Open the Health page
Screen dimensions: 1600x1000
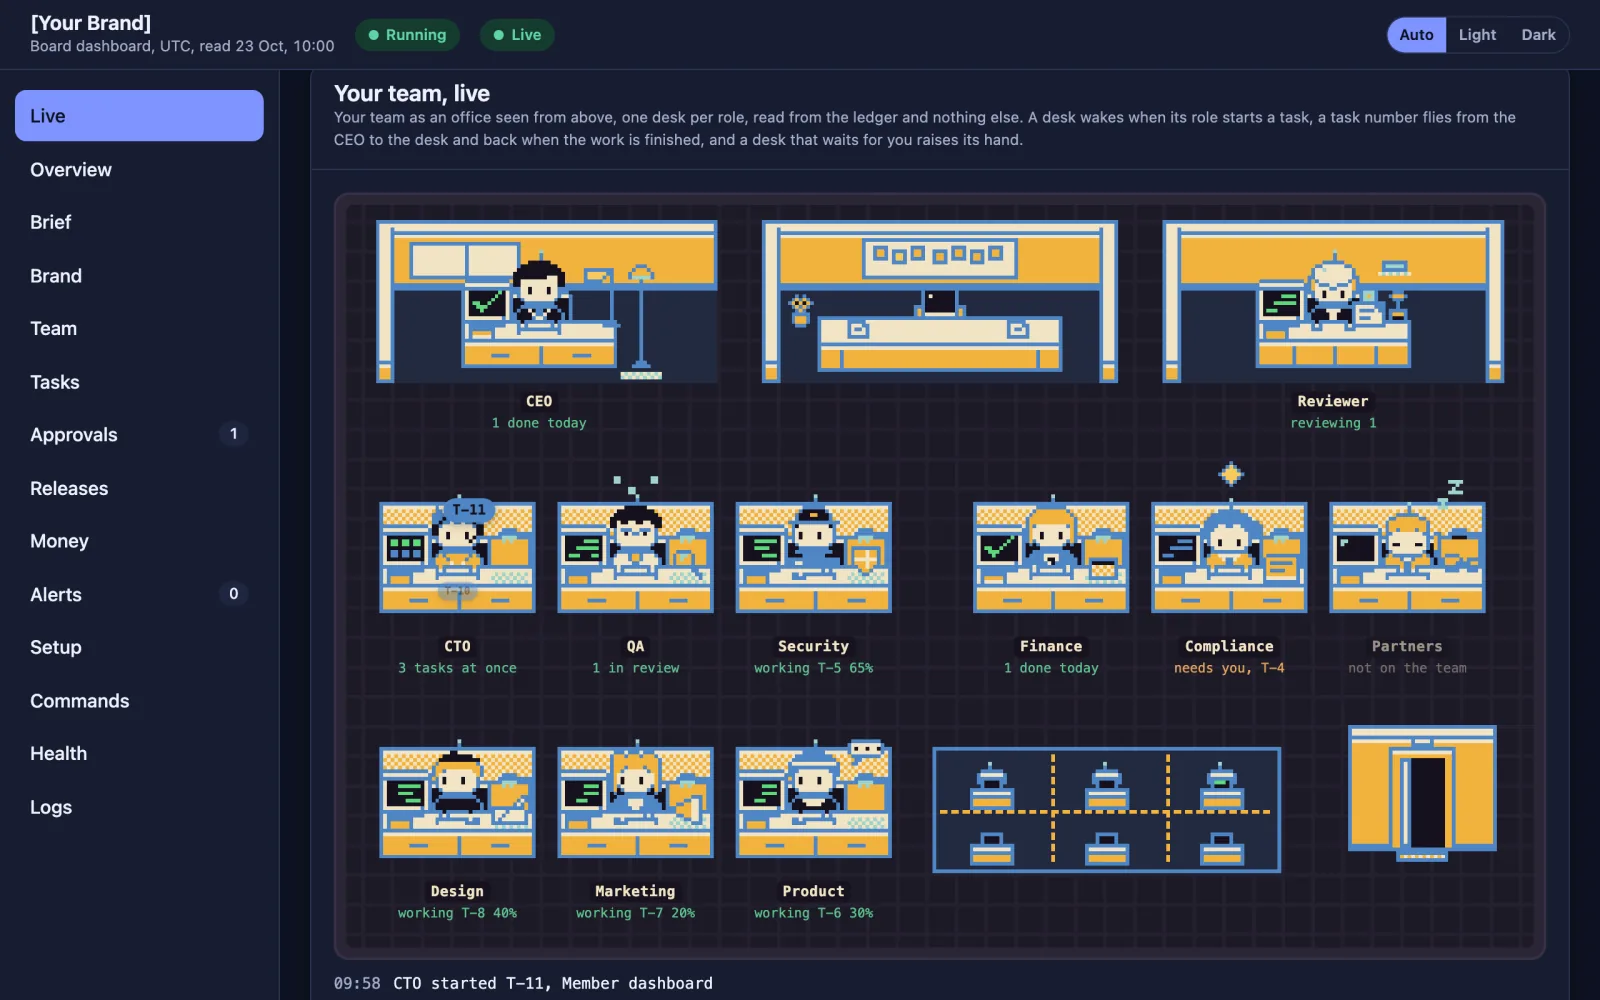click(x=139, y=753)
